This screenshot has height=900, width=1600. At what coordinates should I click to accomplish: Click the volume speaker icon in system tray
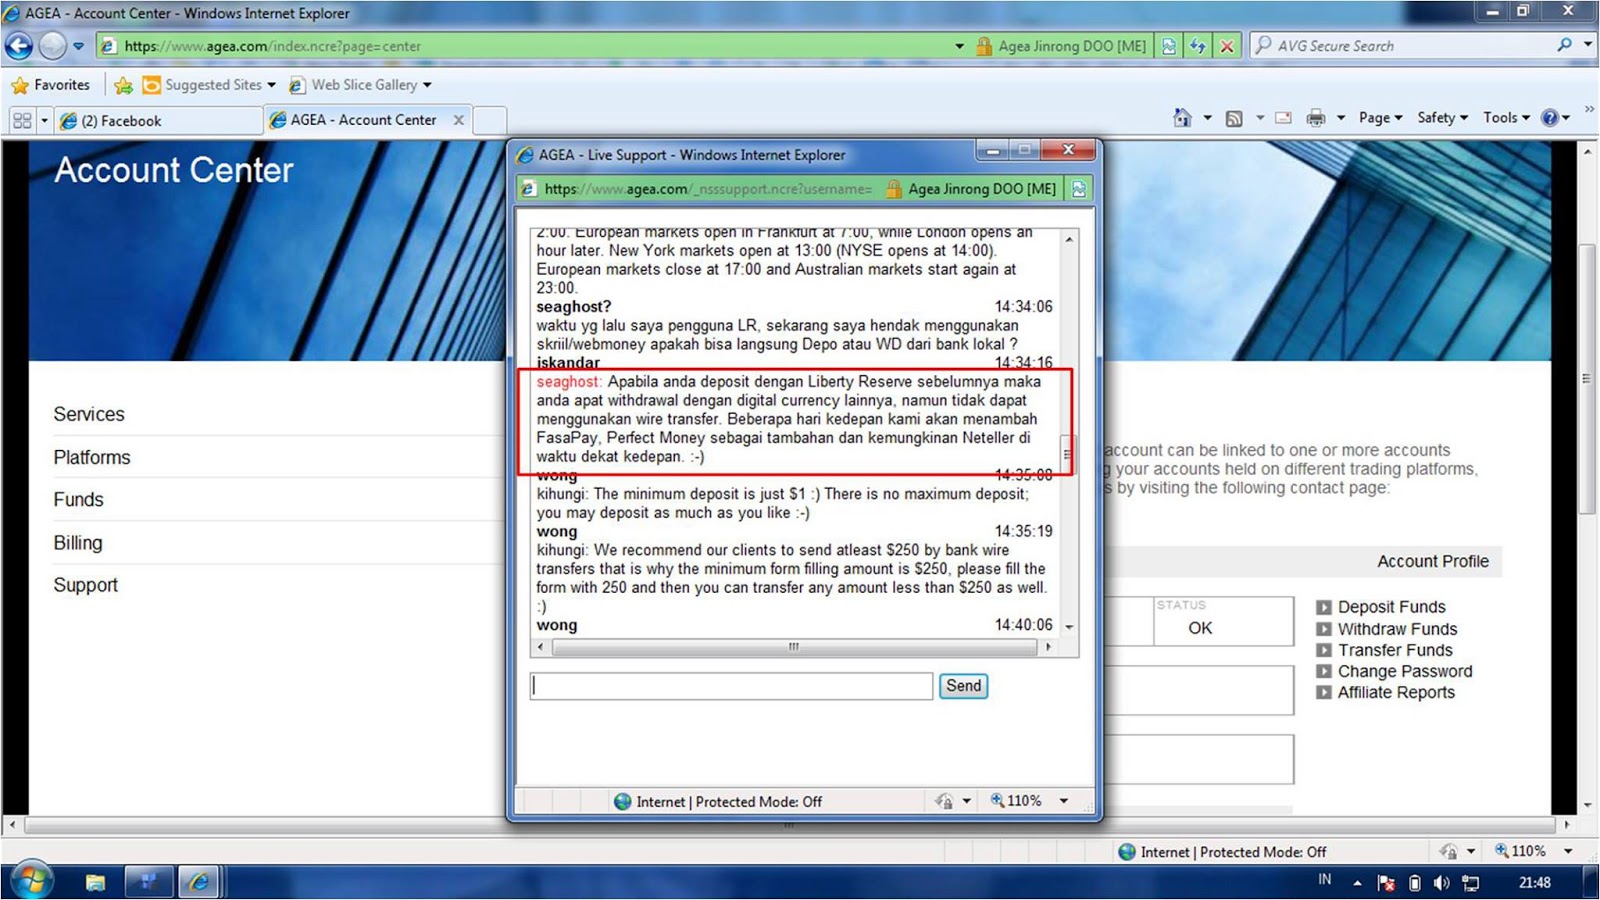coord(1441,883)
